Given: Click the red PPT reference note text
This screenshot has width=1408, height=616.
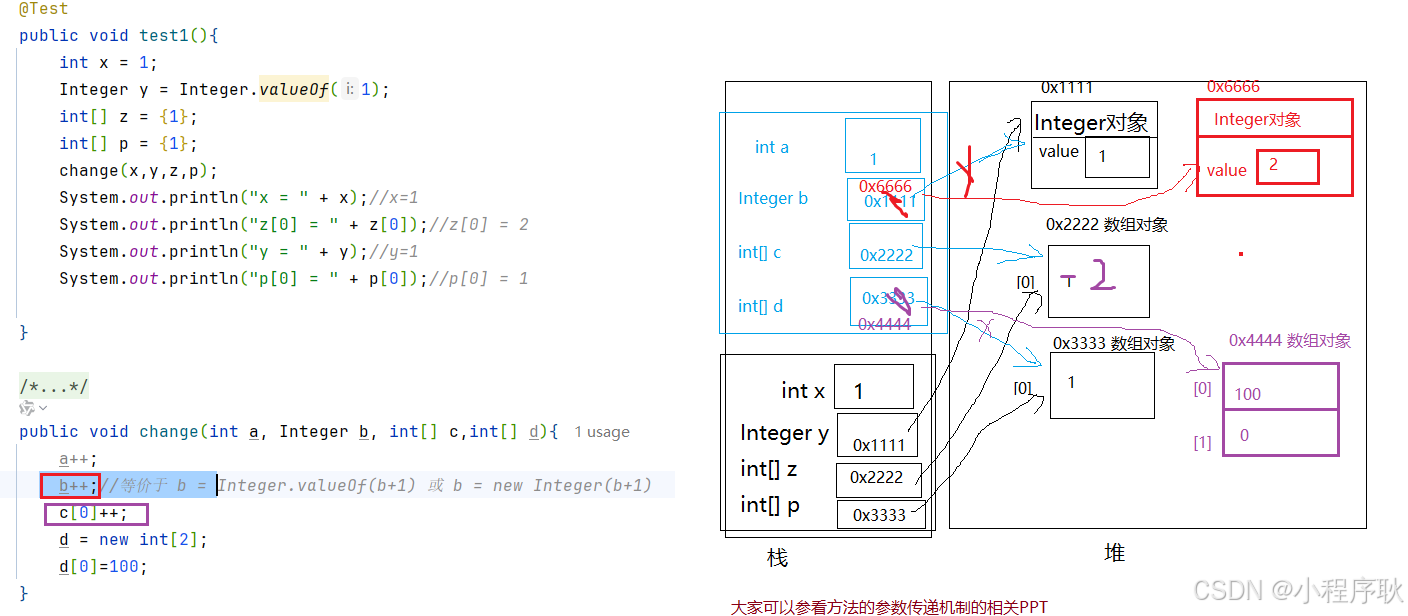Looking at the screenshot, I should pos(889,606).
